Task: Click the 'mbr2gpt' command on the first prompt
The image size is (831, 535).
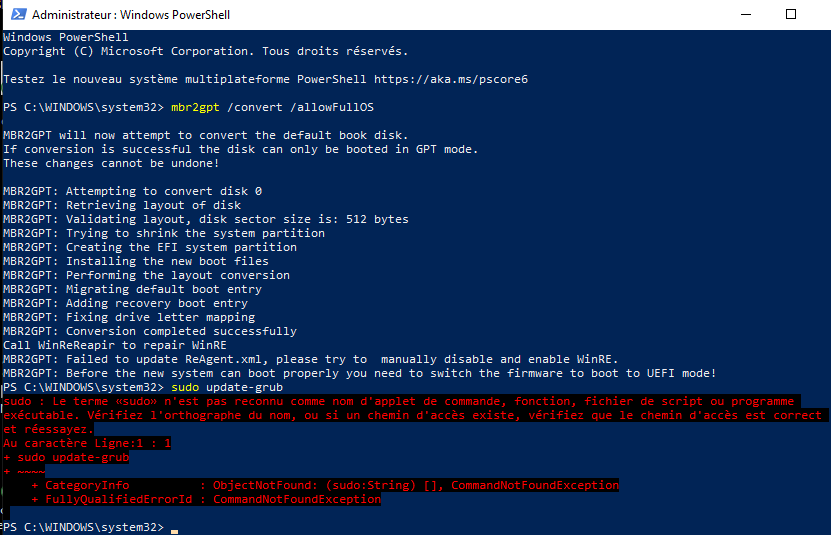Action: pyautogui.click(x=196, y=106)
